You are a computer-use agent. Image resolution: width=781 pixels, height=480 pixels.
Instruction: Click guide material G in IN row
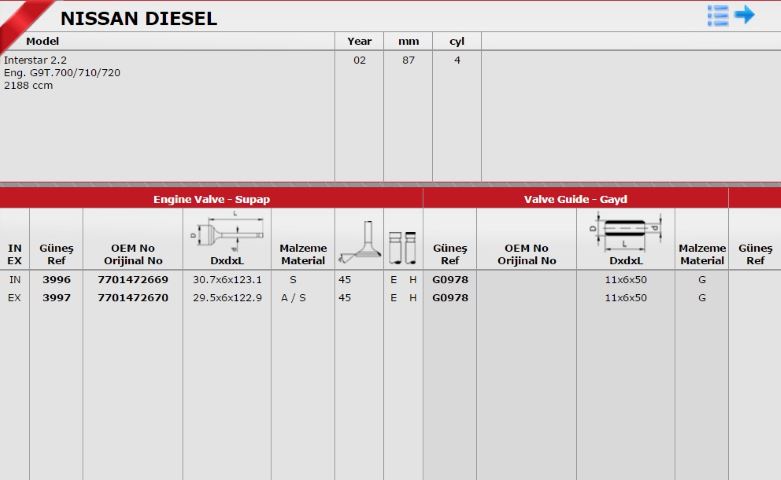pos(702,279)
